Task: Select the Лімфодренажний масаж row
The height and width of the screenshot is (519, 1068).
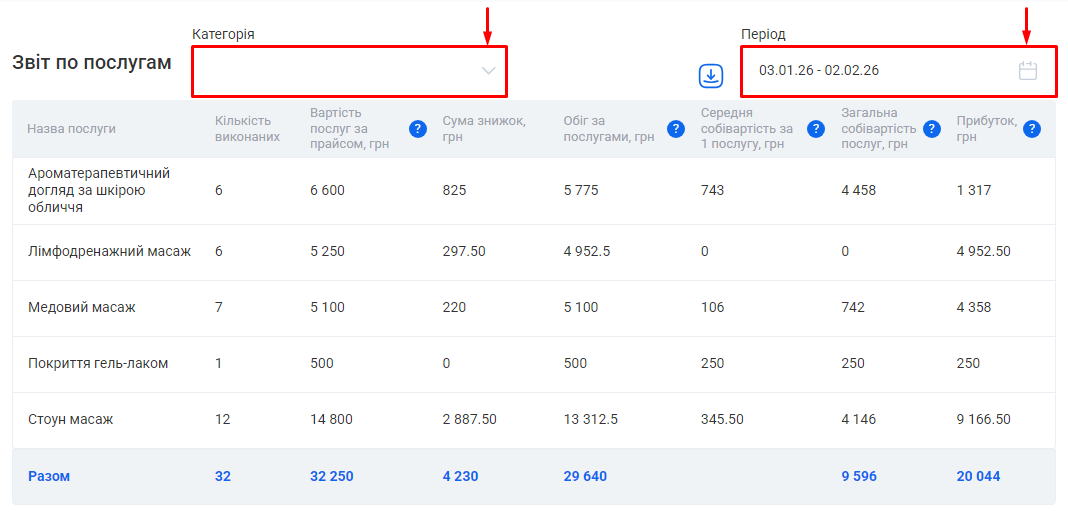Action: (109, 251)
